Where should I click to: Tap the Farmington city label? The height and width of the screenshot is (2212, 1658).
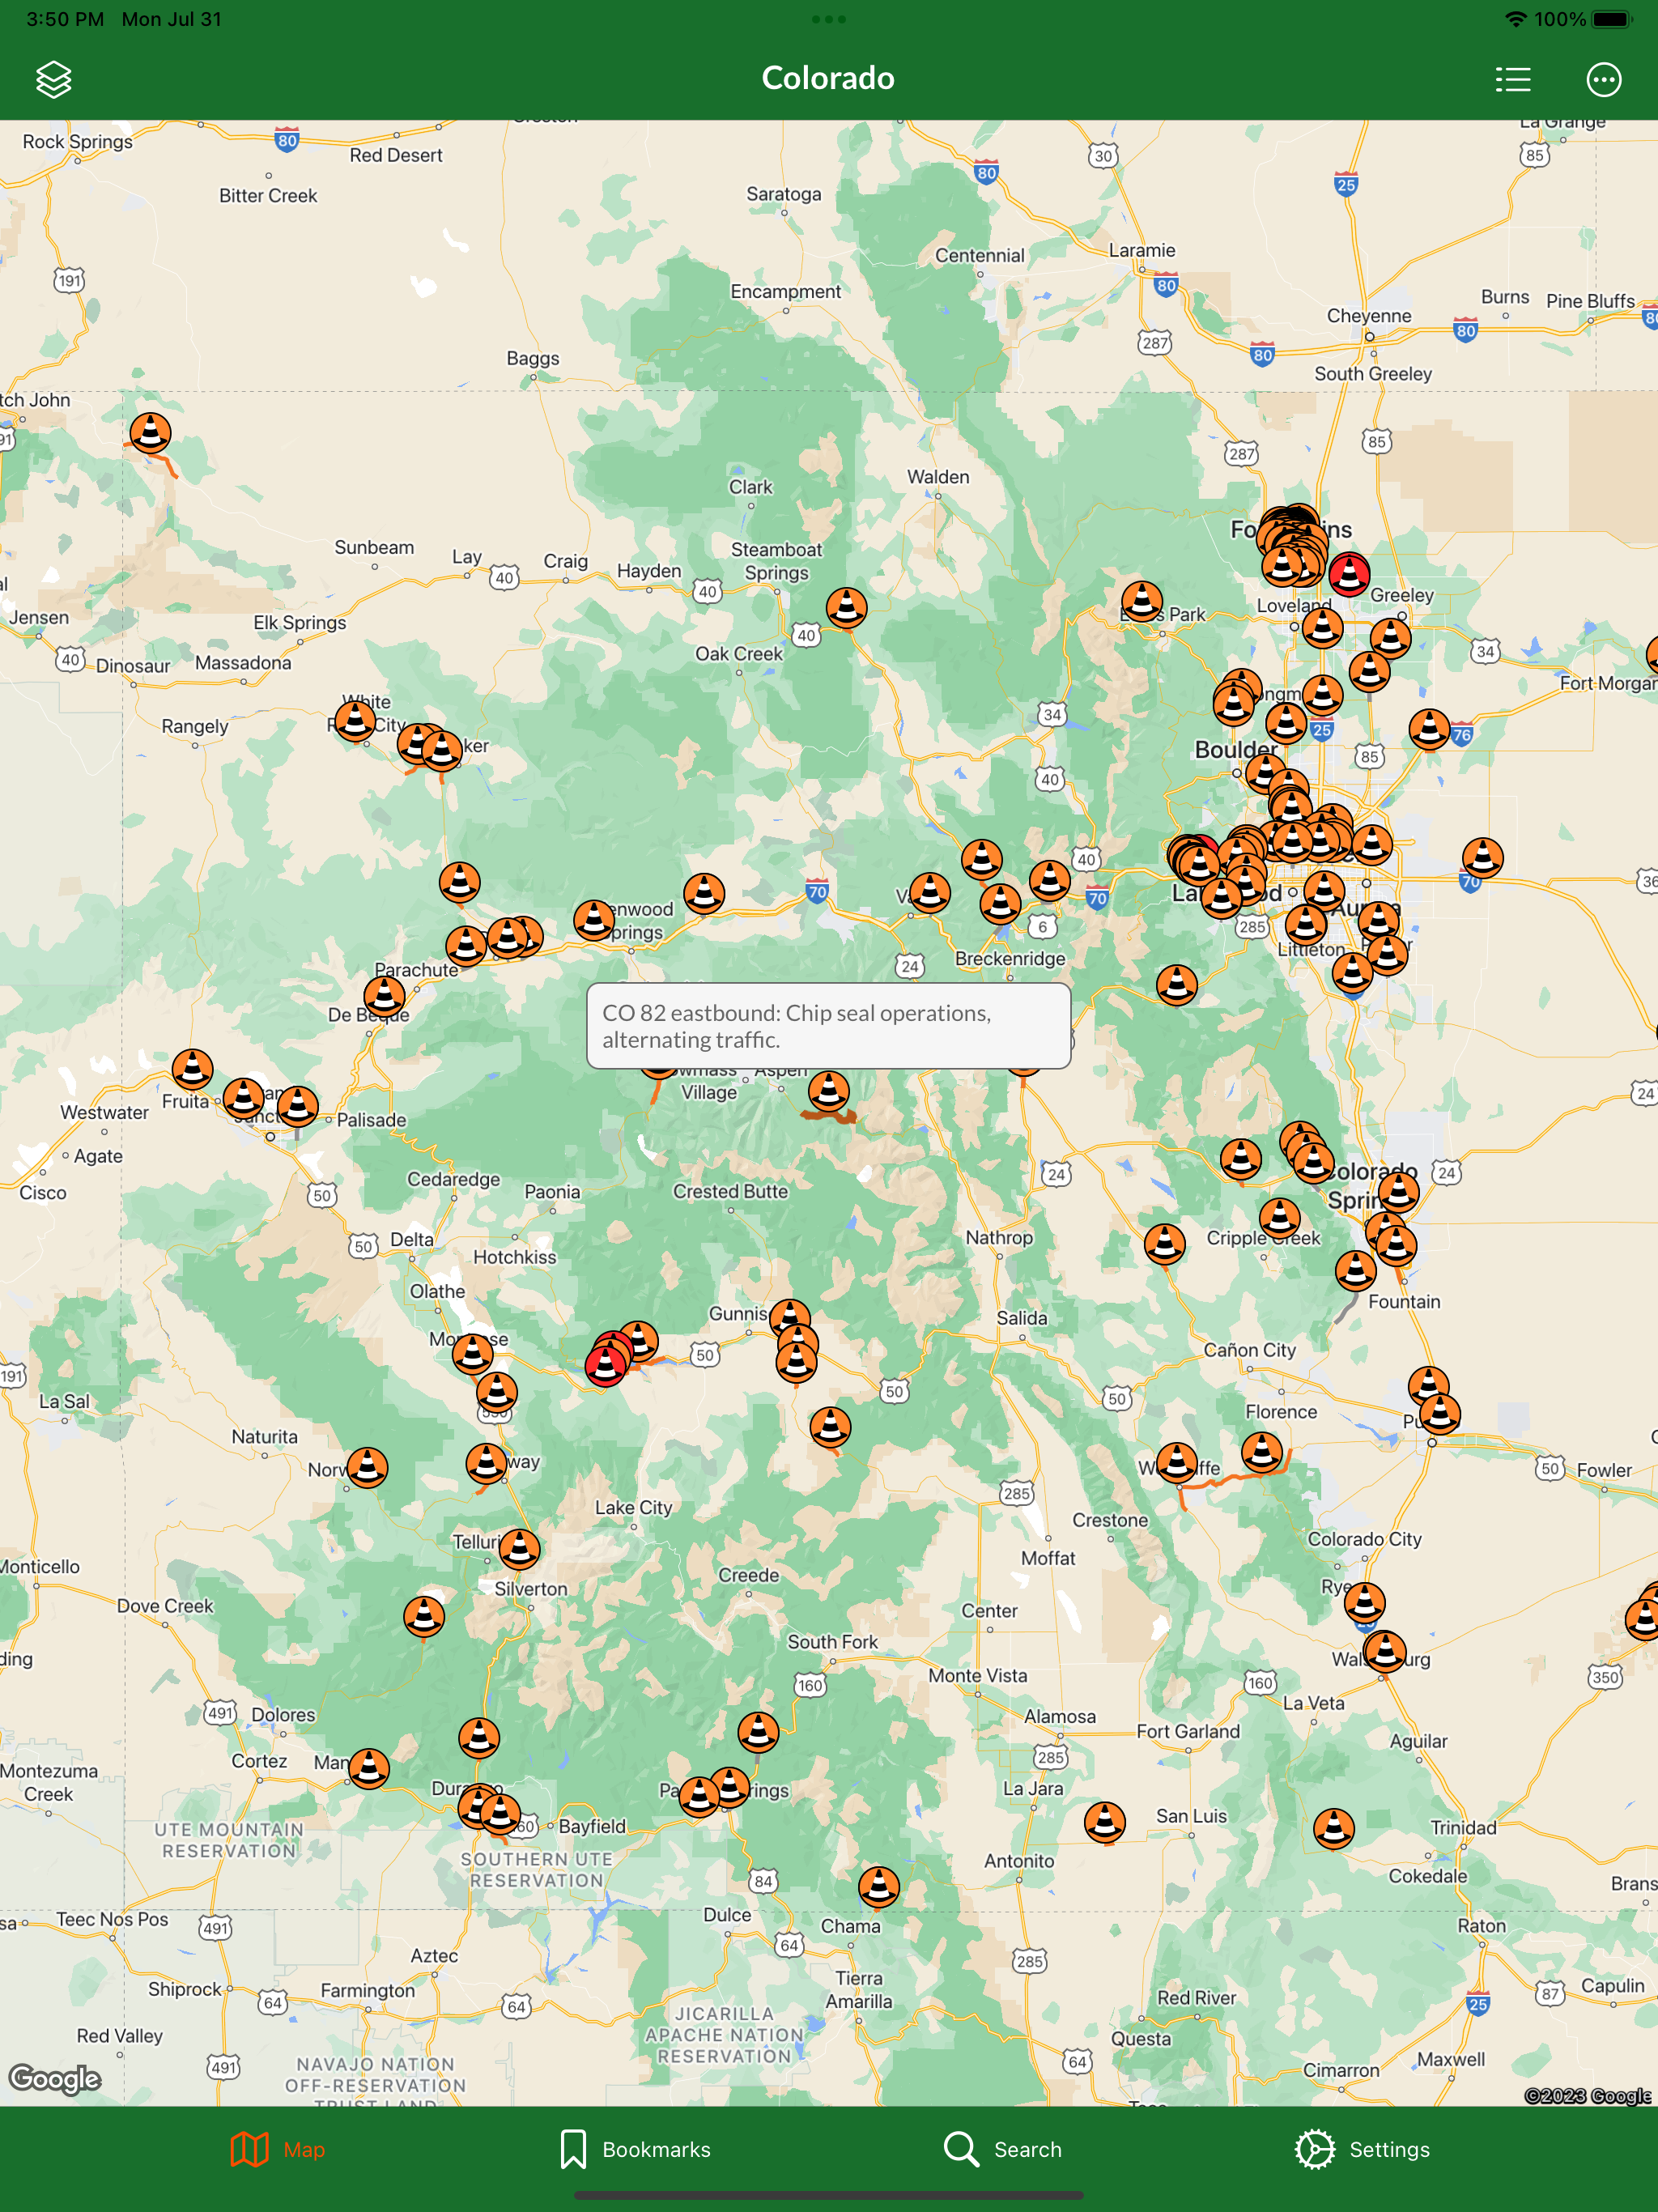coord(367,1990)
